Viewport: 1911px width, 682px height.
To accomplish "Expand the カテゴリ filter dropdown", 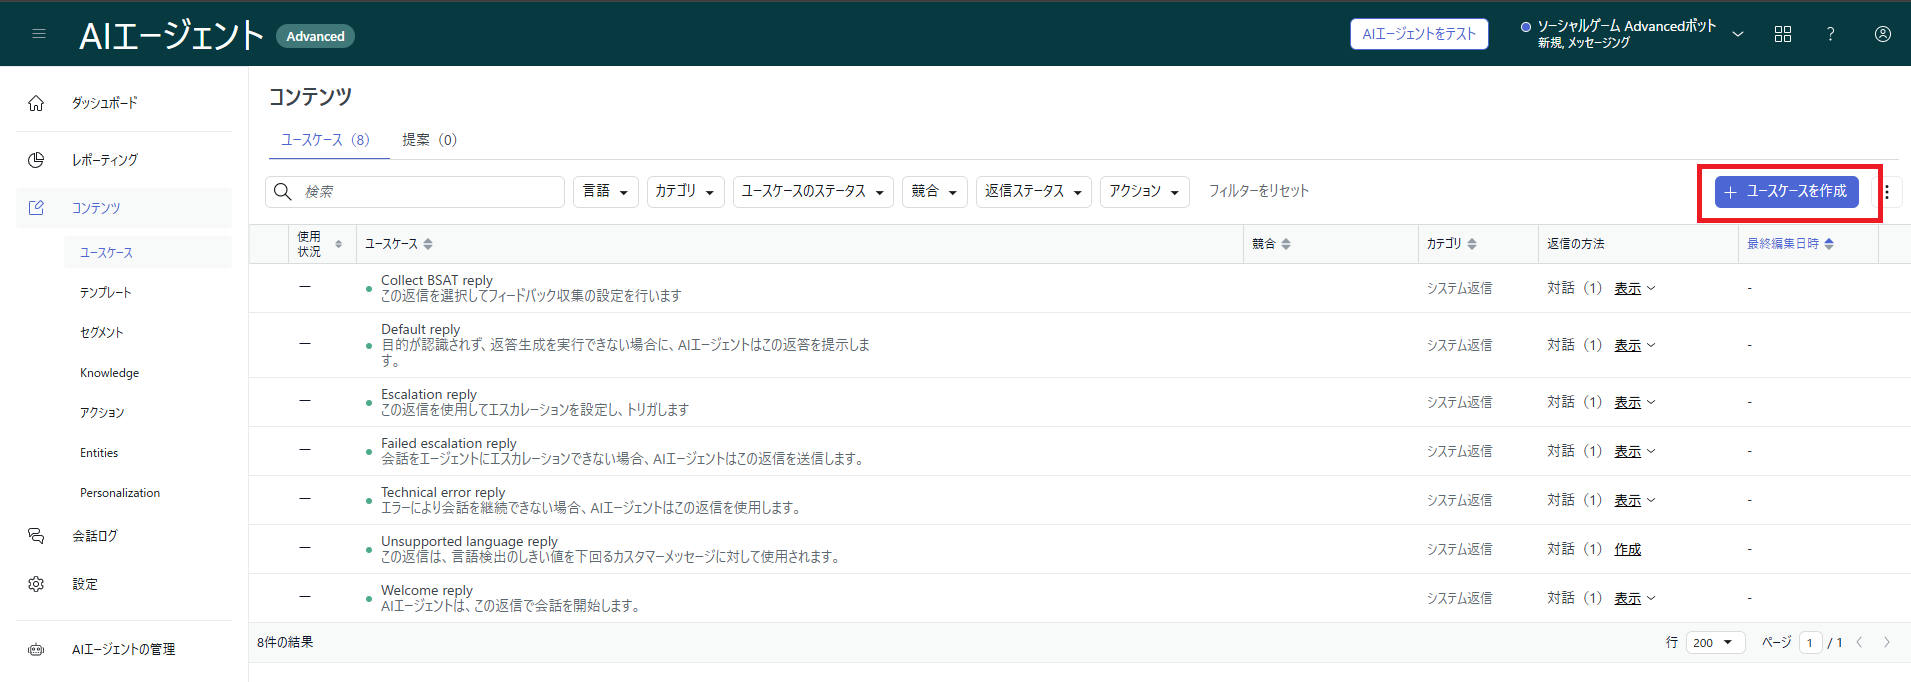I will click(684, 191).
